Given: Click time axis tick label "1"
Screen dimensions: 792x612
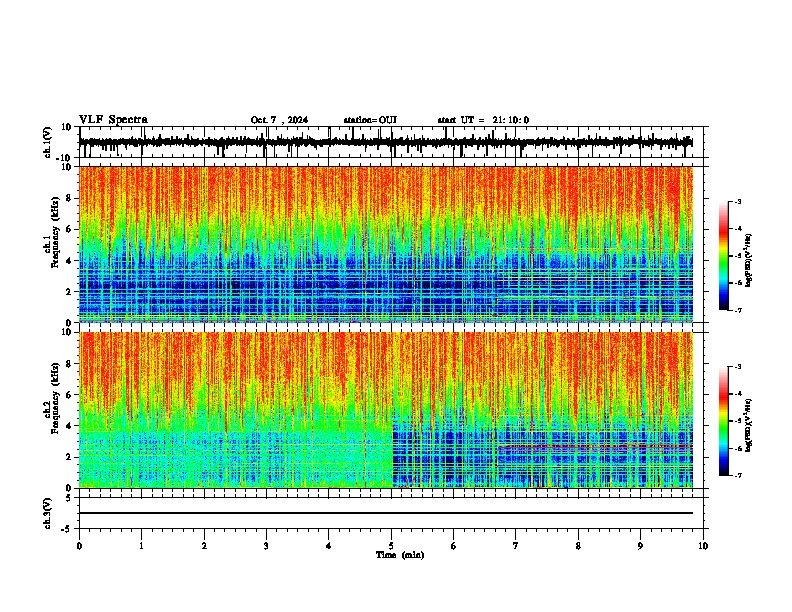Looking at the screenshot, I should [141, 546].
